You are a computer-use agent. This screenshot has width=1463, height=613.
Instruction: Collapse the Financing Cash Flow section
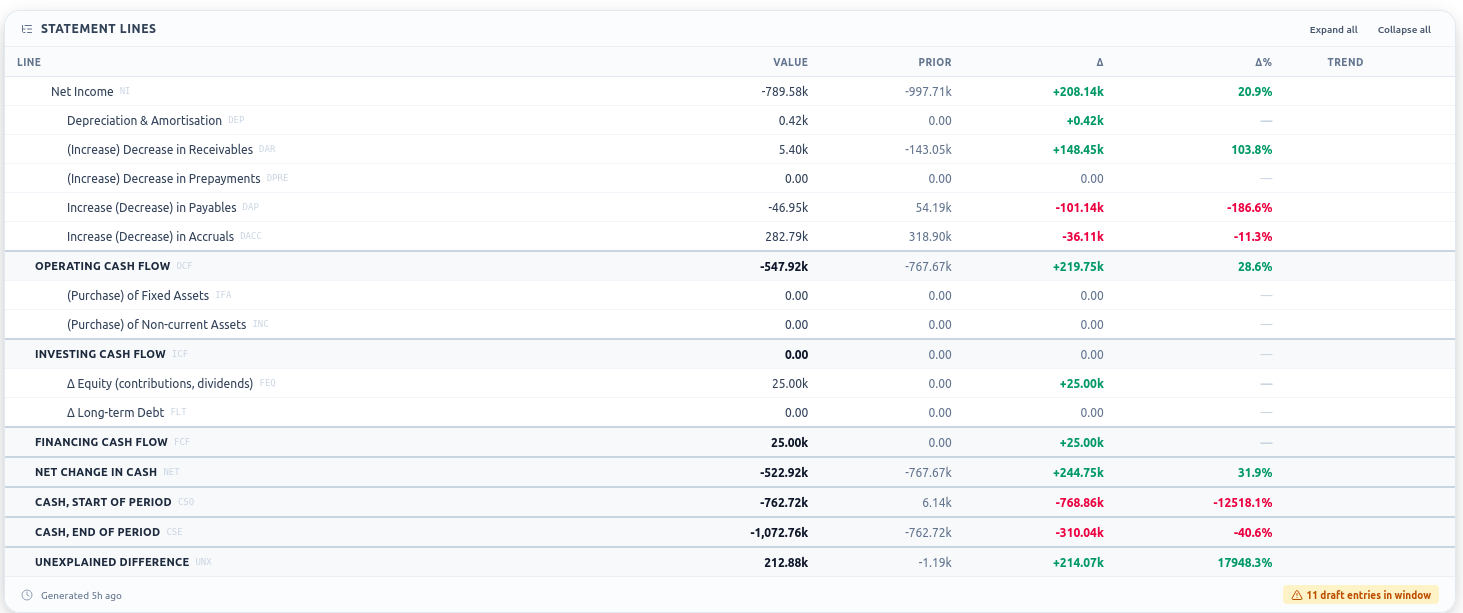pos(730,442)
